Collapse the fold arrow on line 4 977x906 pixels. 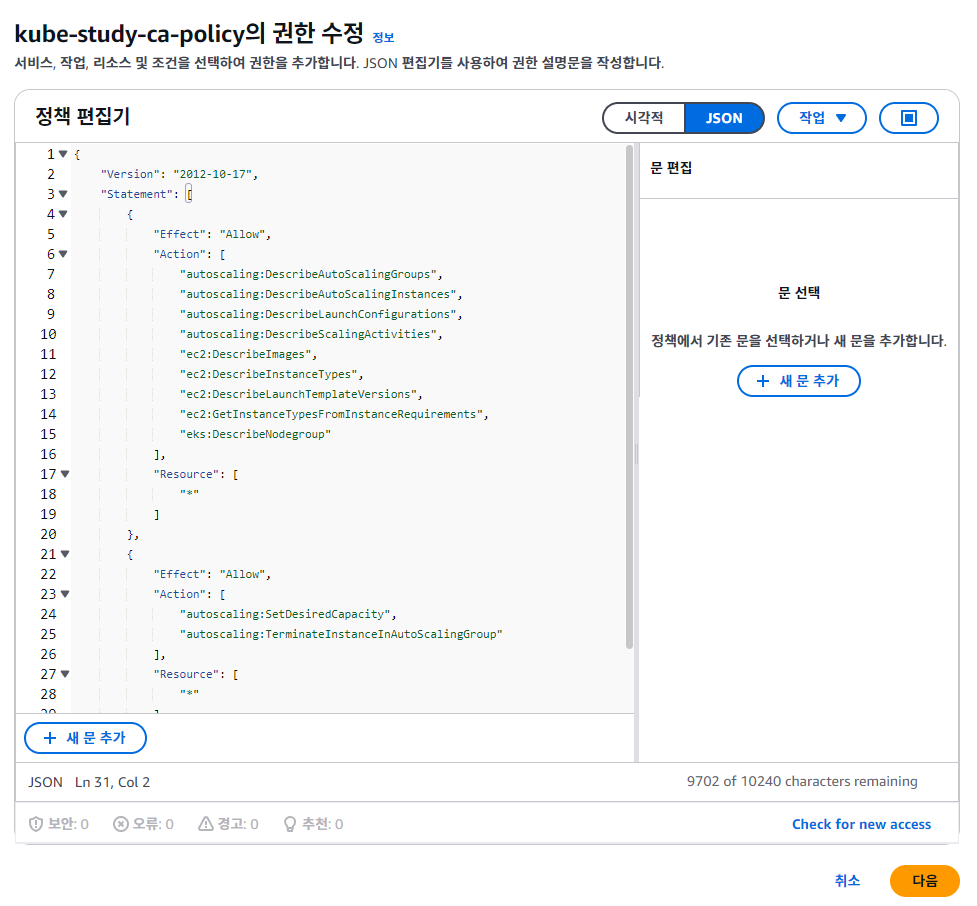pyautogui.click(x=63, y=214)
